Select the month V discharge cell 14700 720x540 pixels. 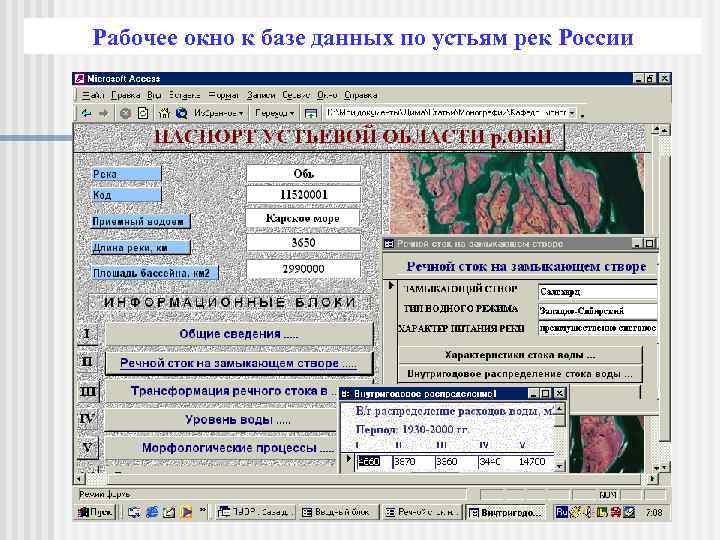tap(534, 461)
